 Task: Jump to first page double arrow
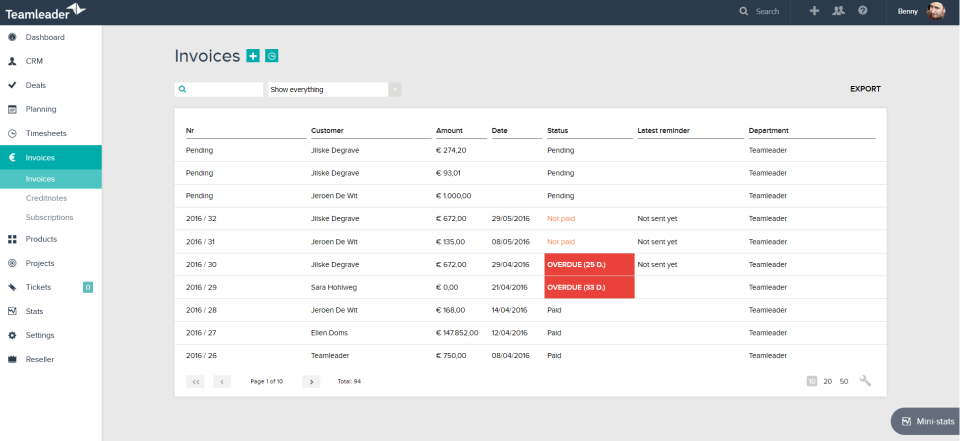195,382
